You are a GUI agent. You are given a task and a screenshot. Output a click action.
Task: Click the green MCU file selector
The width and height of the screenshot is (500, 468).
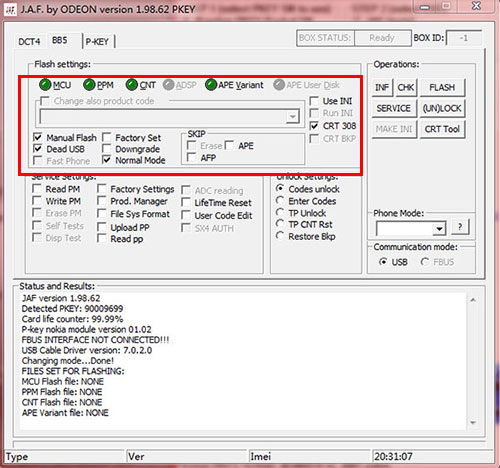point(45,85)
